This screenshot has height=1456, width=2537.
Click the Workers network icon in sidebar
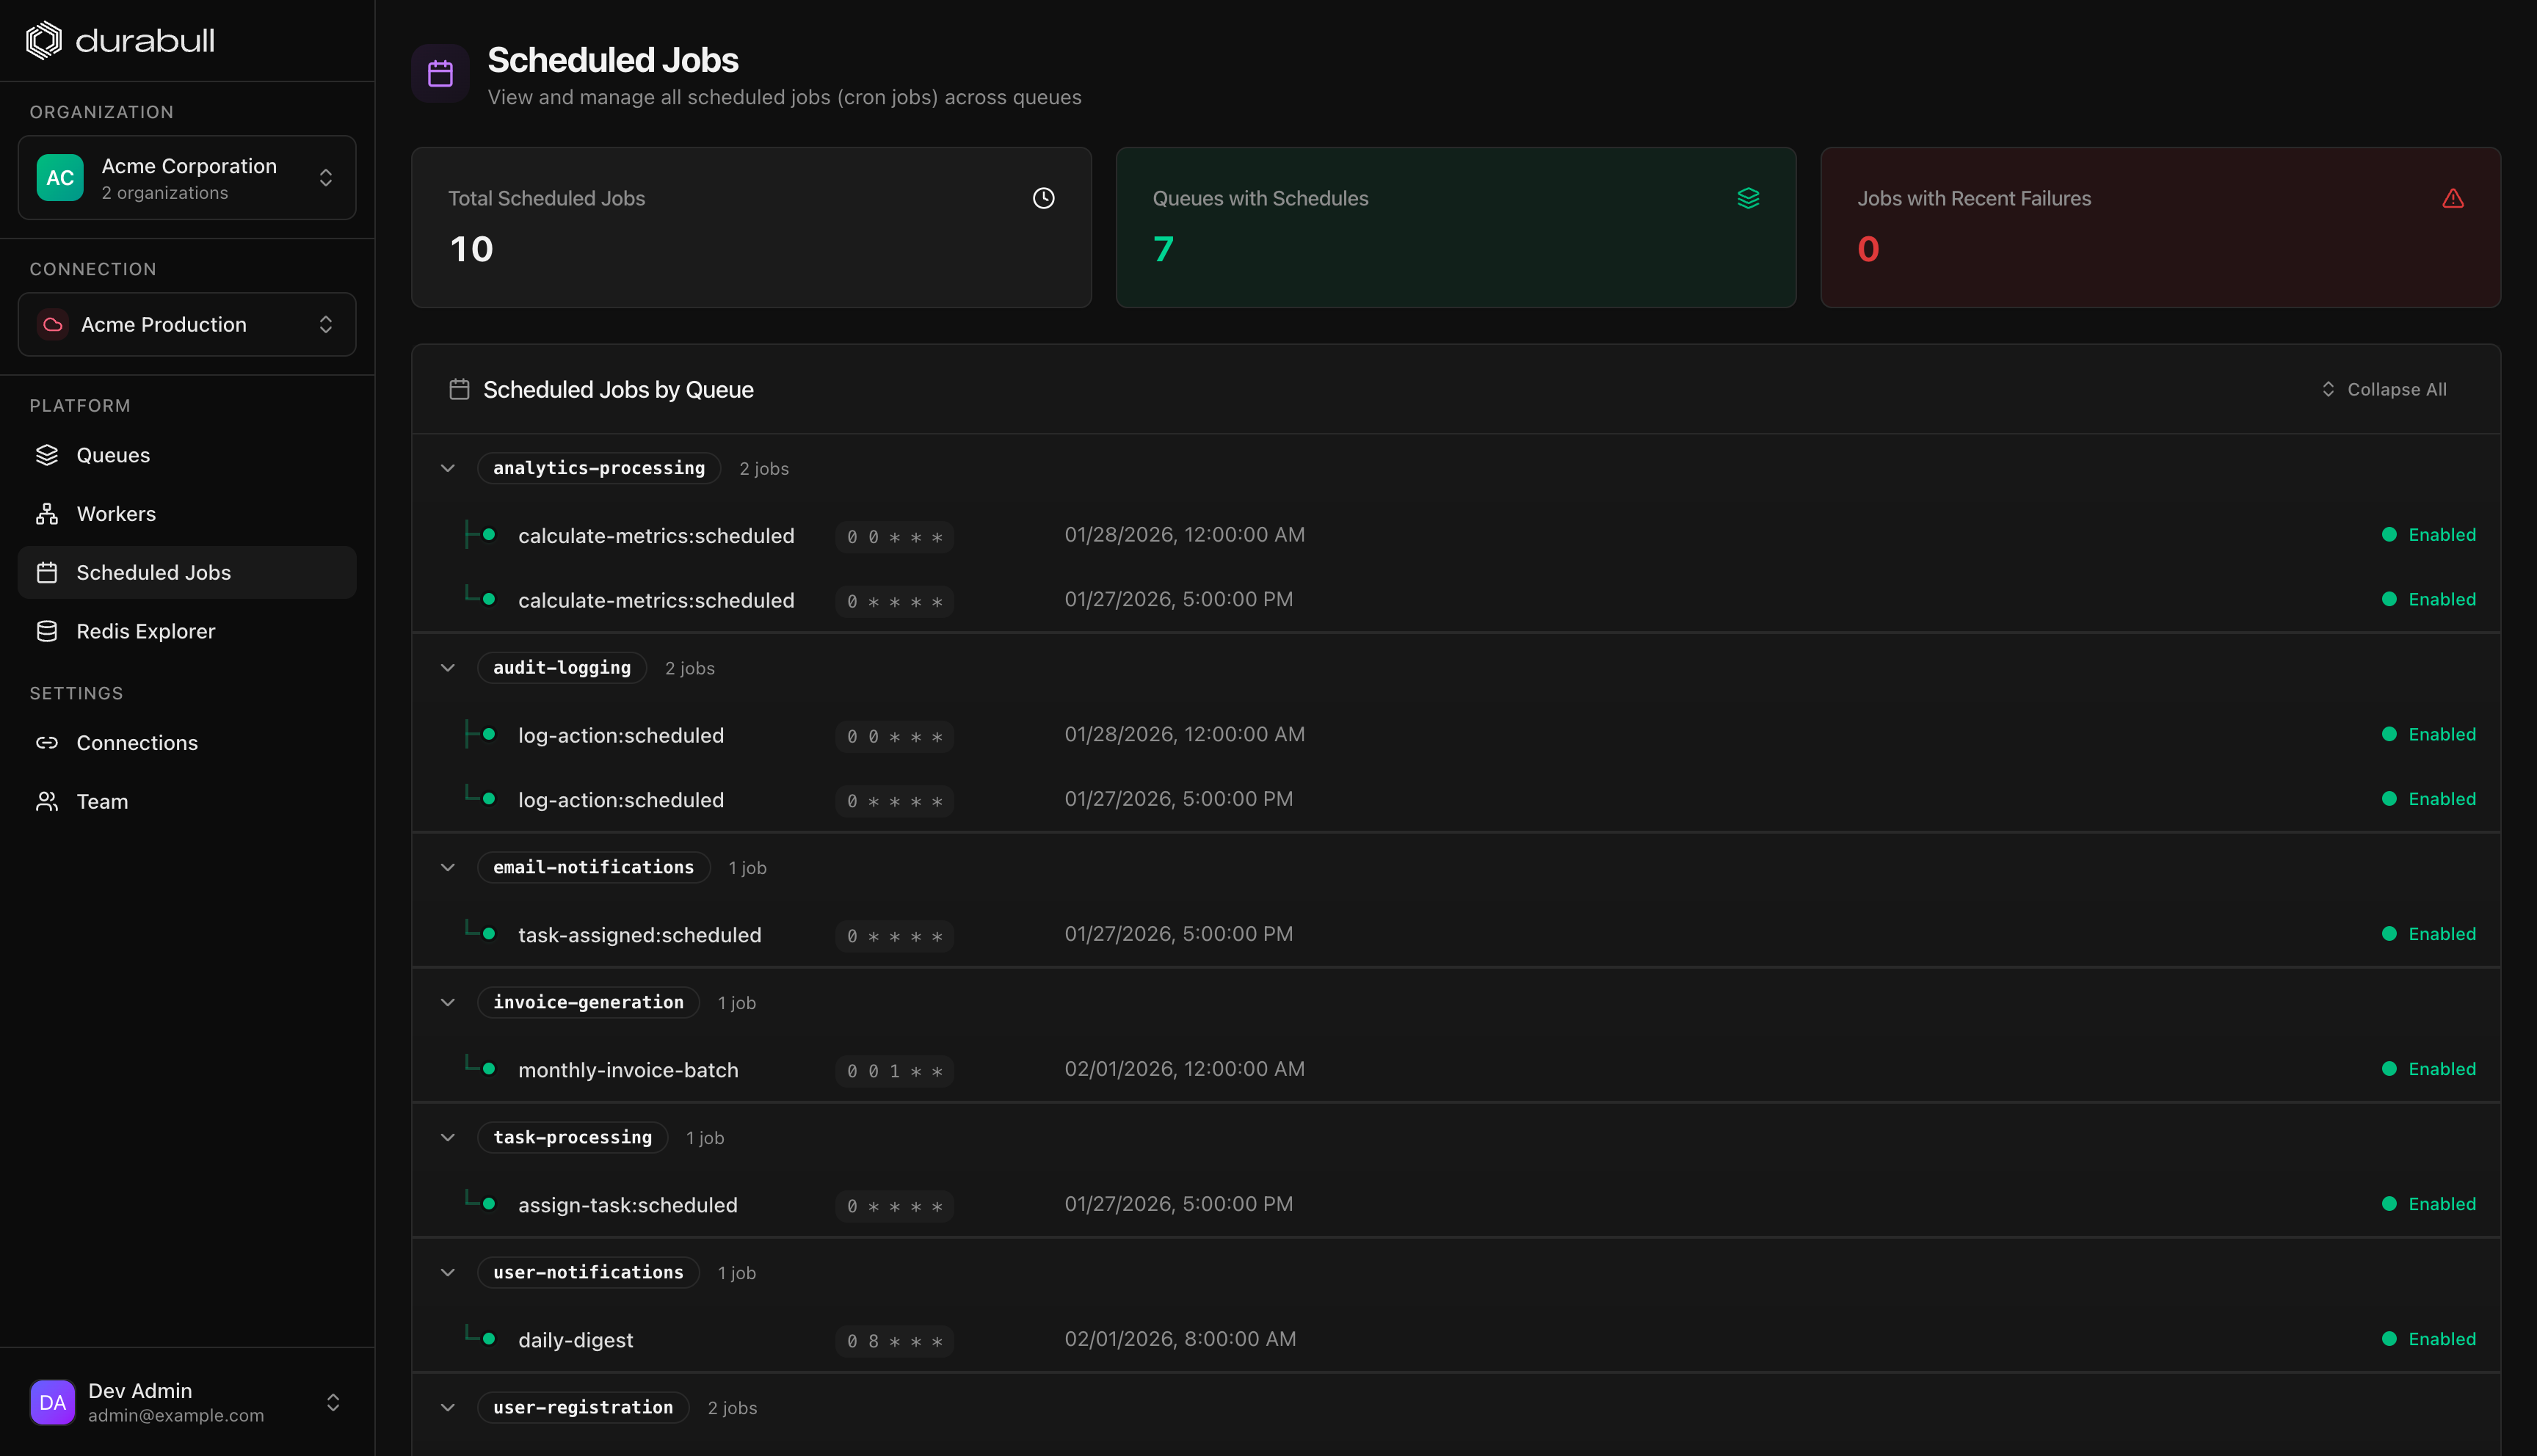(x=47, y=514)
